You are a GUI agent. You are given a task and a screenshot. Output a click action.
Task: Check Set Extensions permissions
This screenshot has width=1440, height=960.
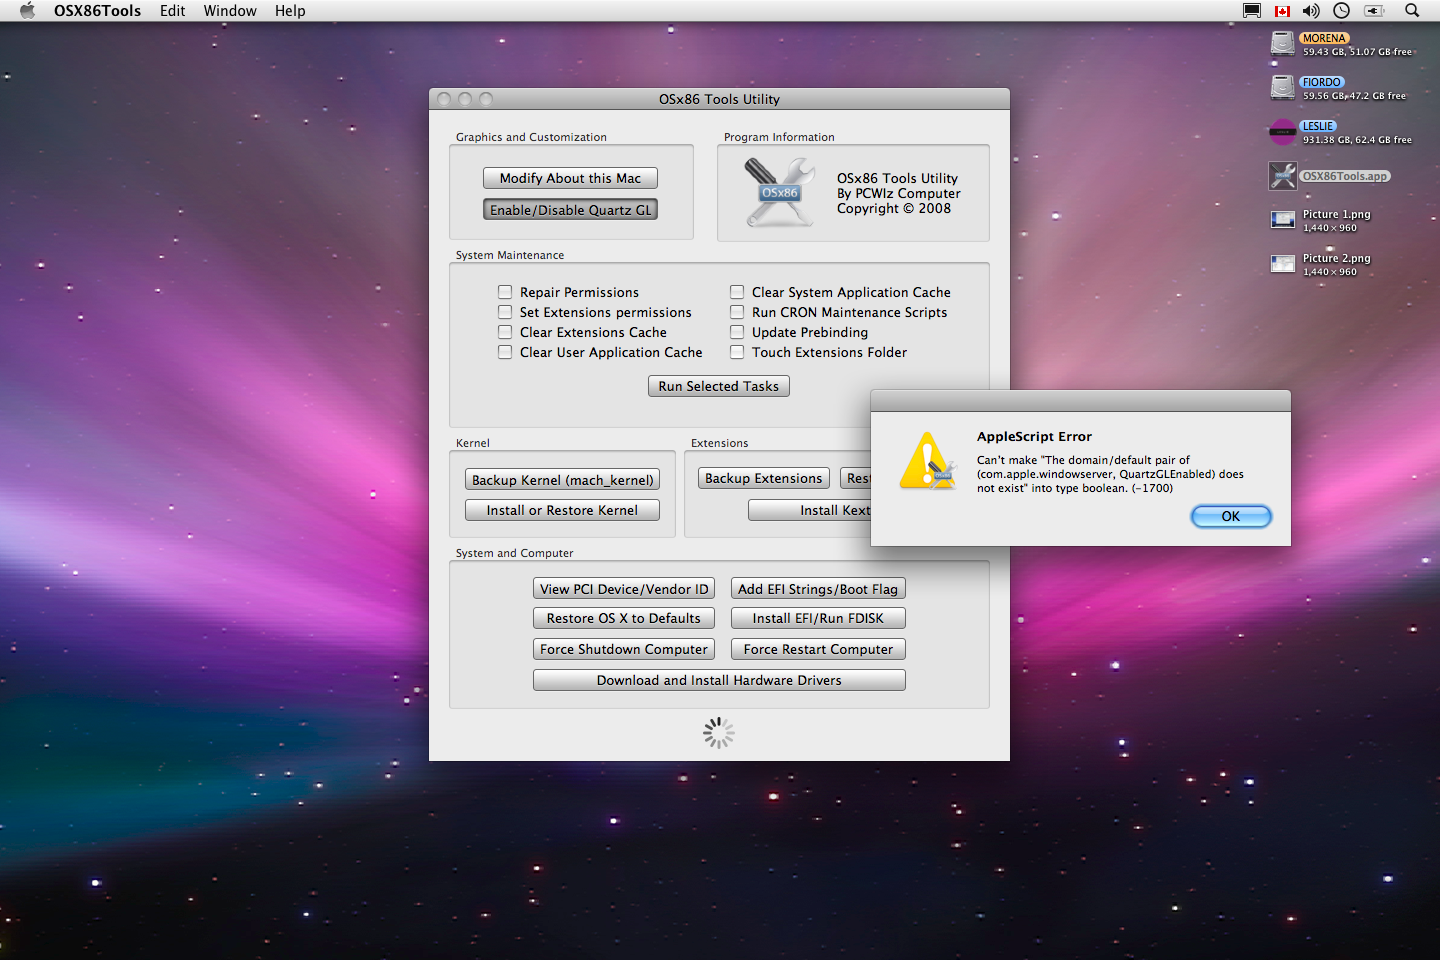point(505,312)
